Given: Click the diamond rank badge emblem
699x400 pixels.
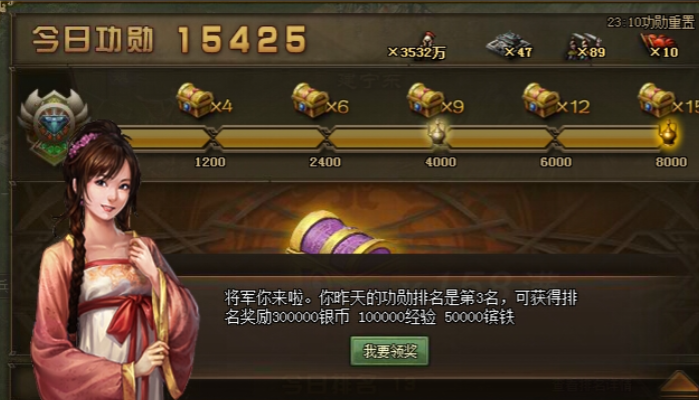Looking at the screenshot, I should point(53,121).
